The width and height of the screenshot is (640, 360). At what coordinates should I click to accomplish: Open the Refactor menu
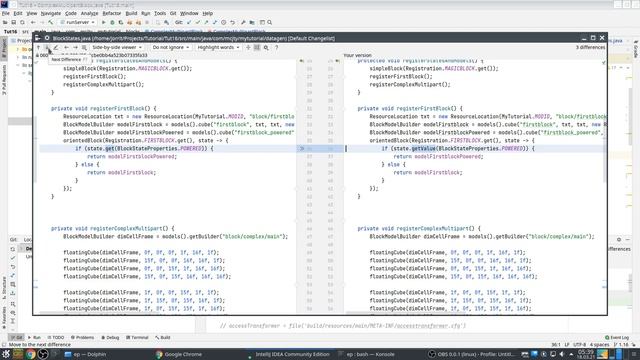click(x=111, y=13)
